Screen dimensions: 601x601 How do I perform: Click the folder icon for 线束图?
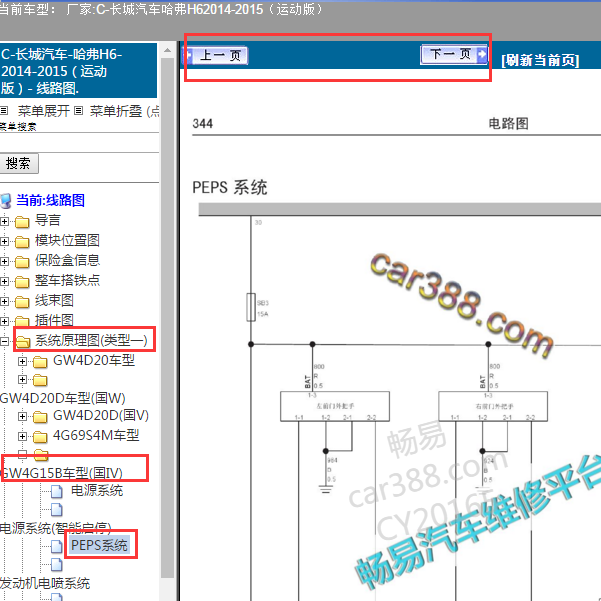[22, 302]
